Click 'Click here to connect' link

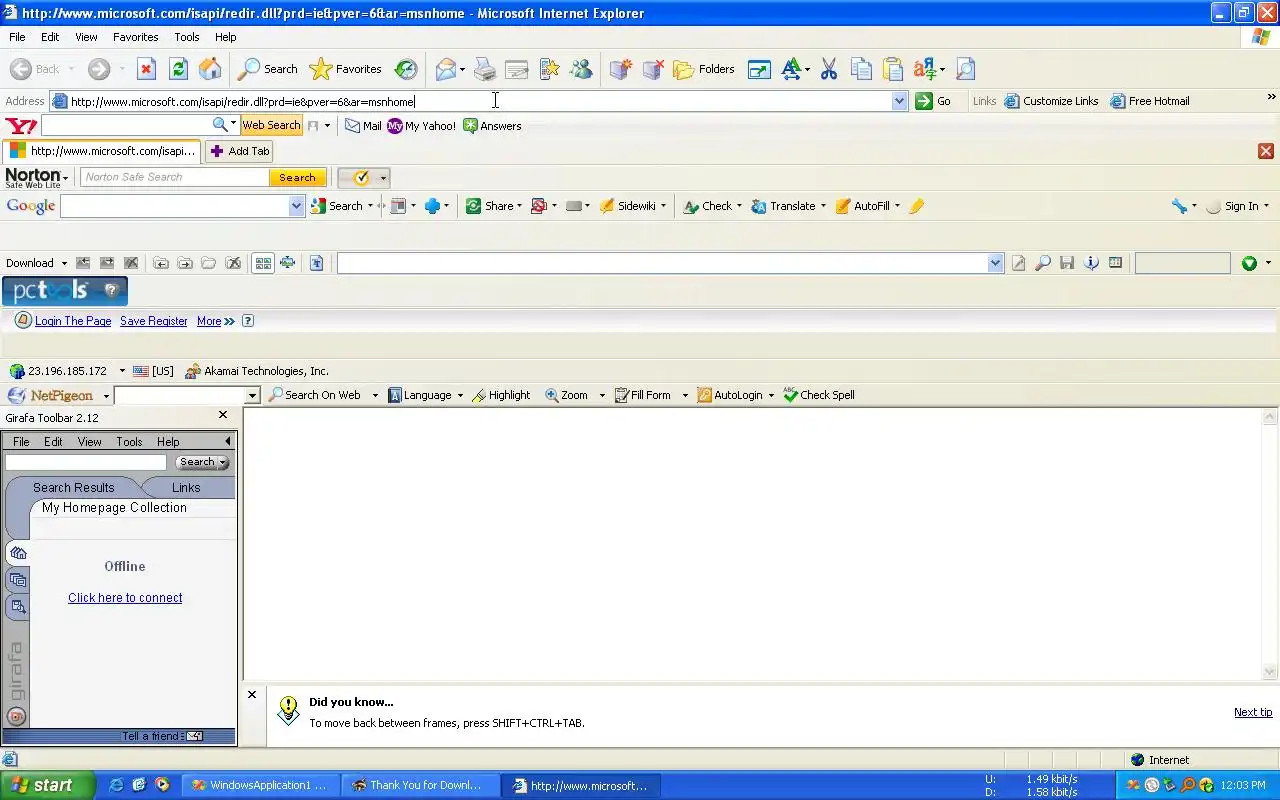[x=125, y=598]
